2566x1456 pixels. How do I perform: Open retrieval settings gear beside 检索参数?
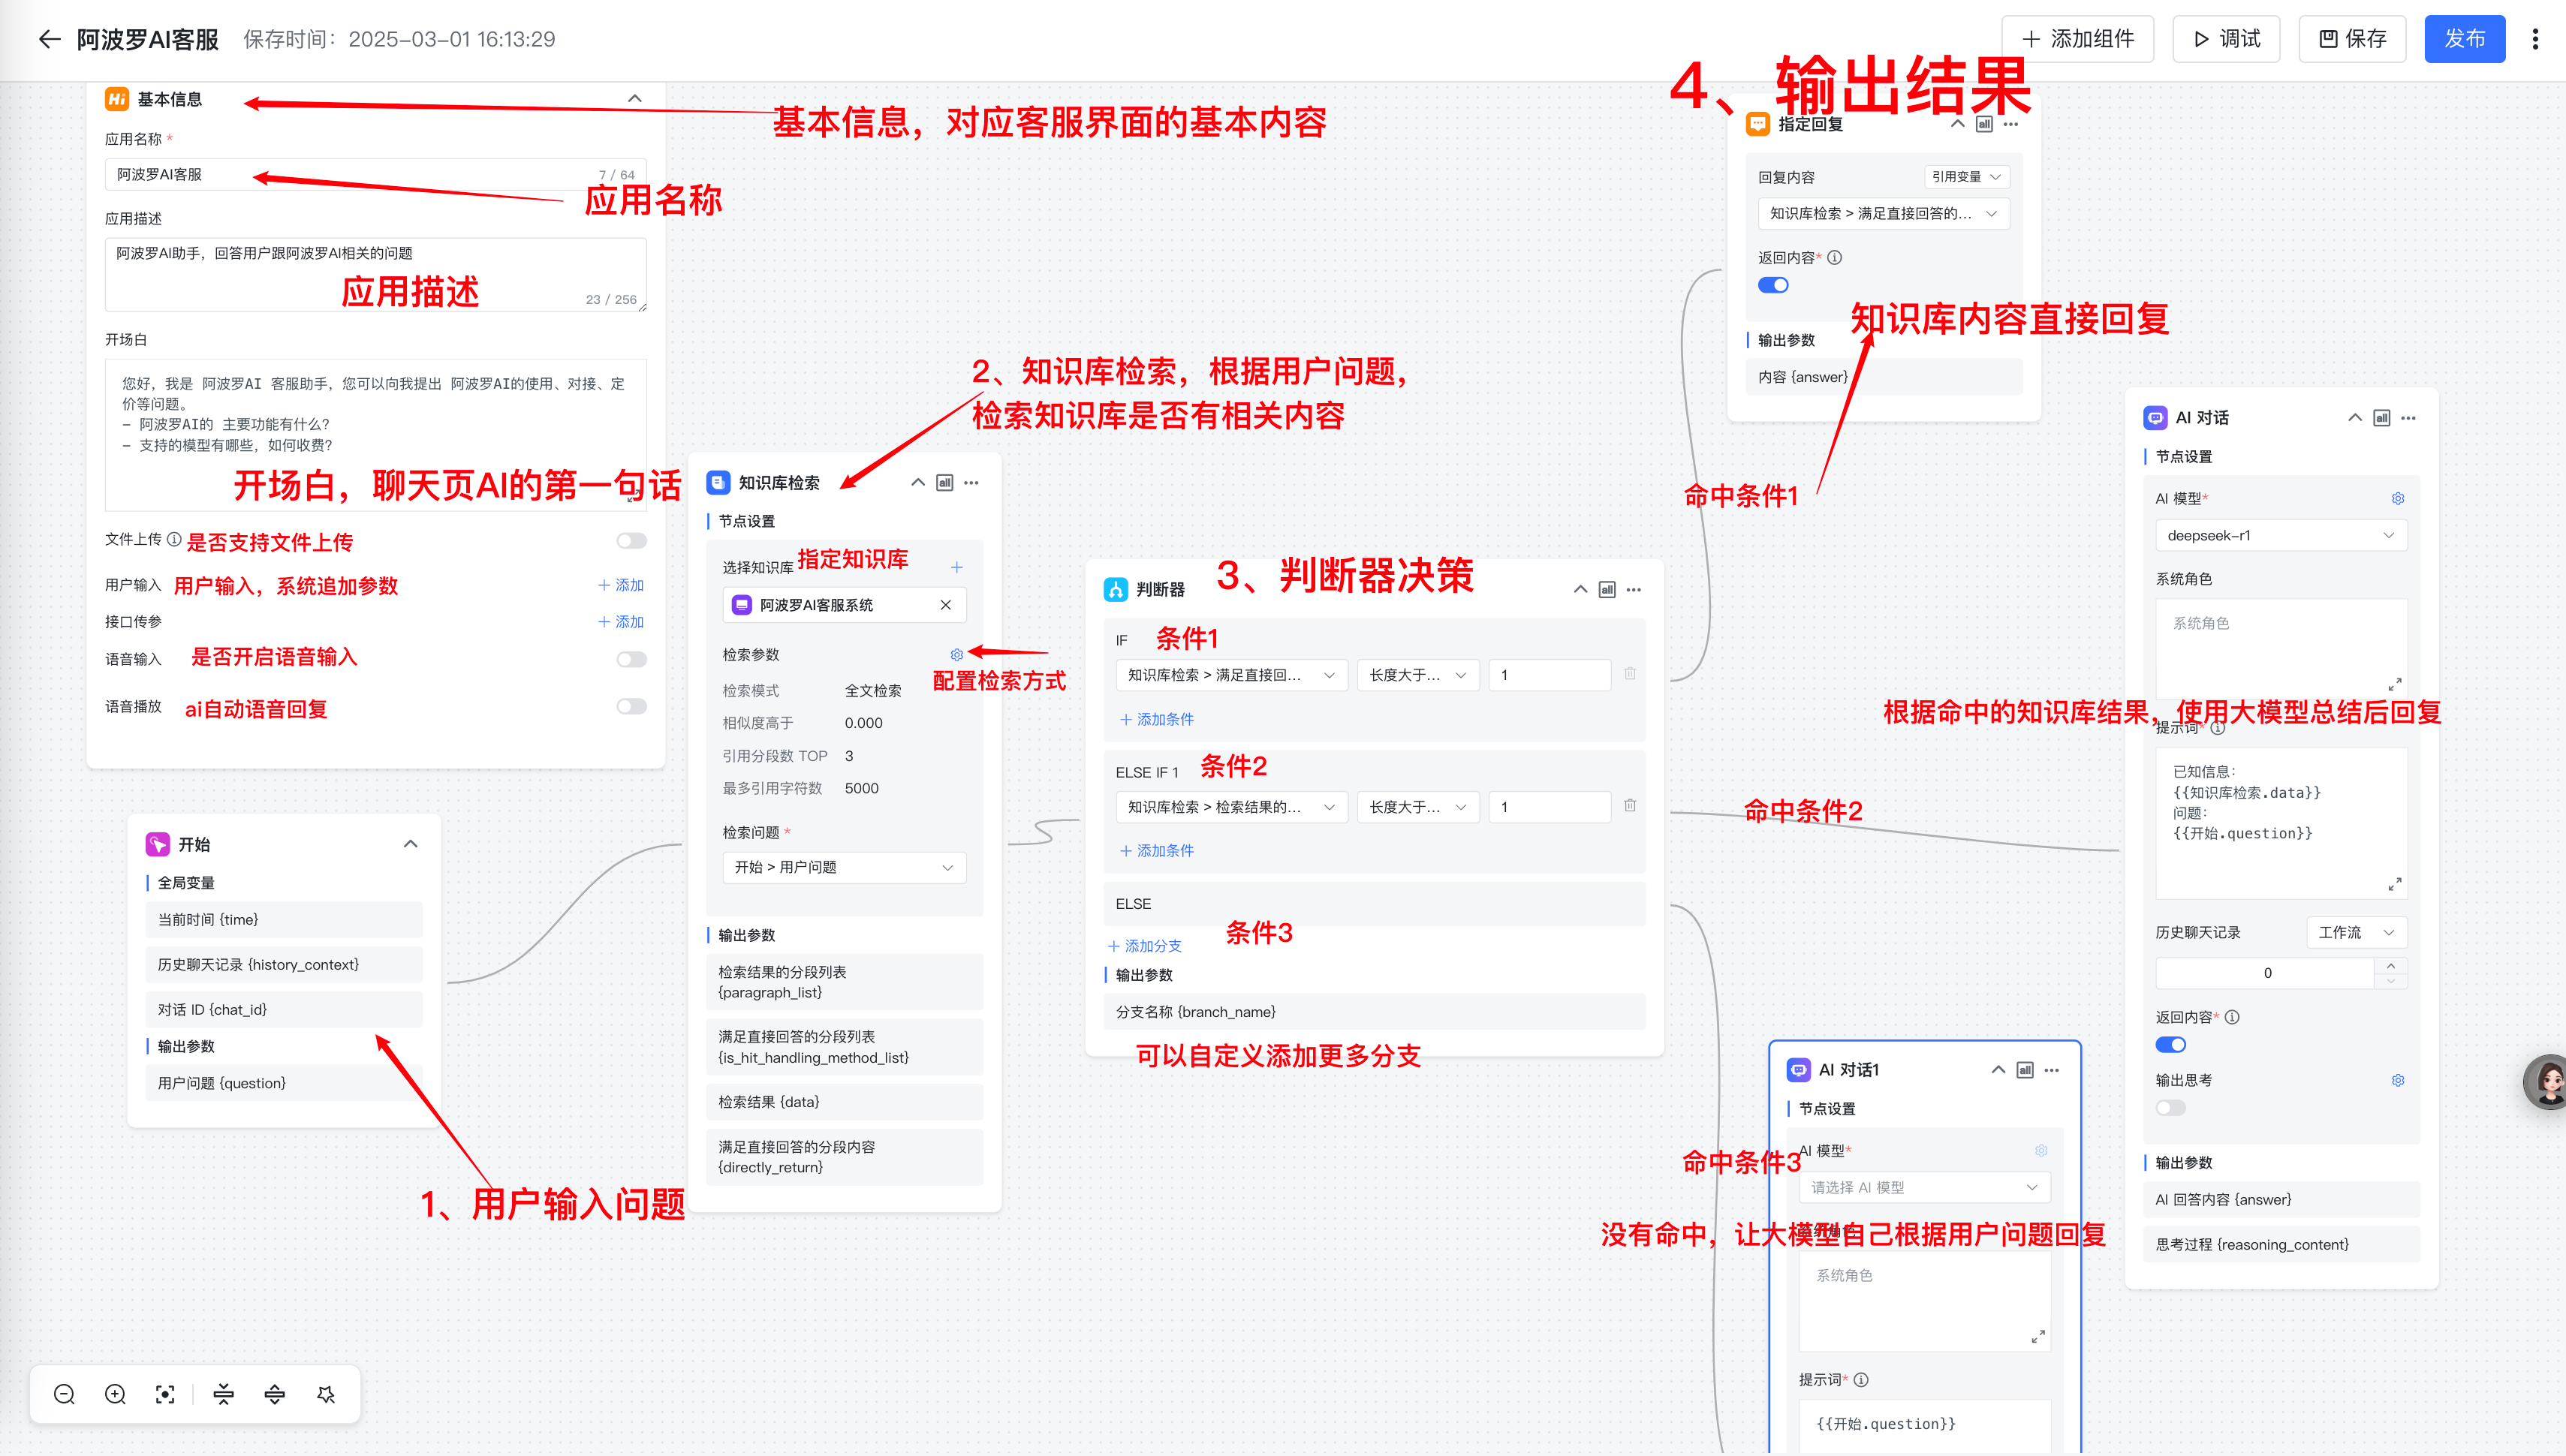coord(956,655)
